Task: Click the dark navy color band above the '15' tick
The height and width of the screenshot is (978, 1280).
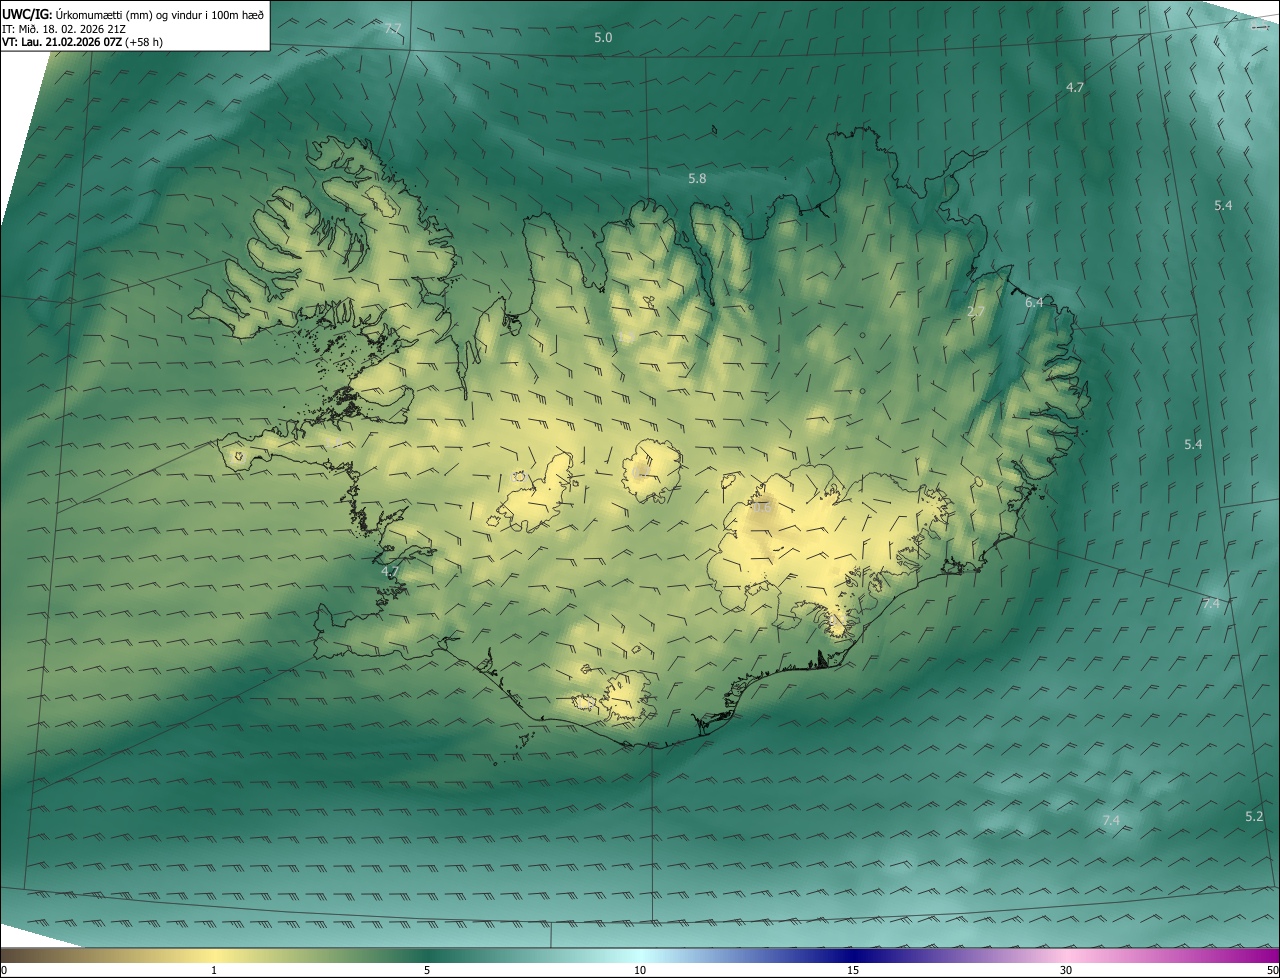Action: coord(853,956)
